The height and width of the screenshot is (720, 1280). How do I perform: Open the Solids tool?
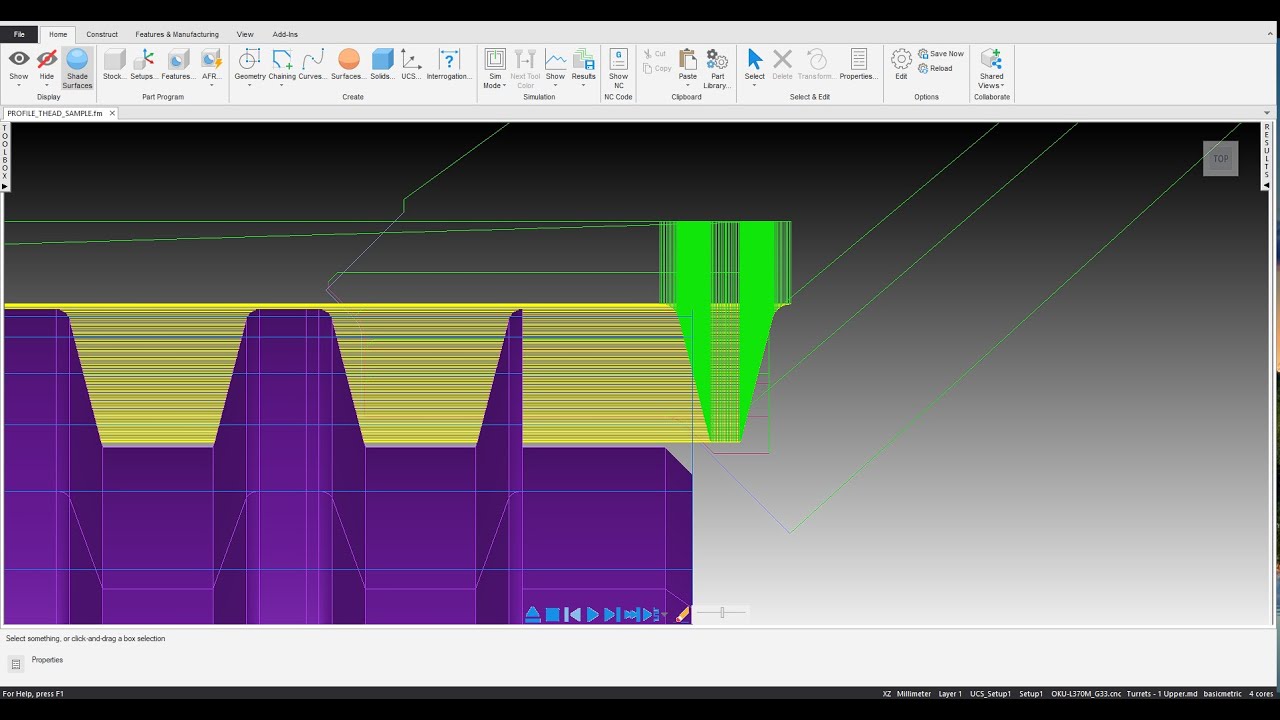click(383, 65)
